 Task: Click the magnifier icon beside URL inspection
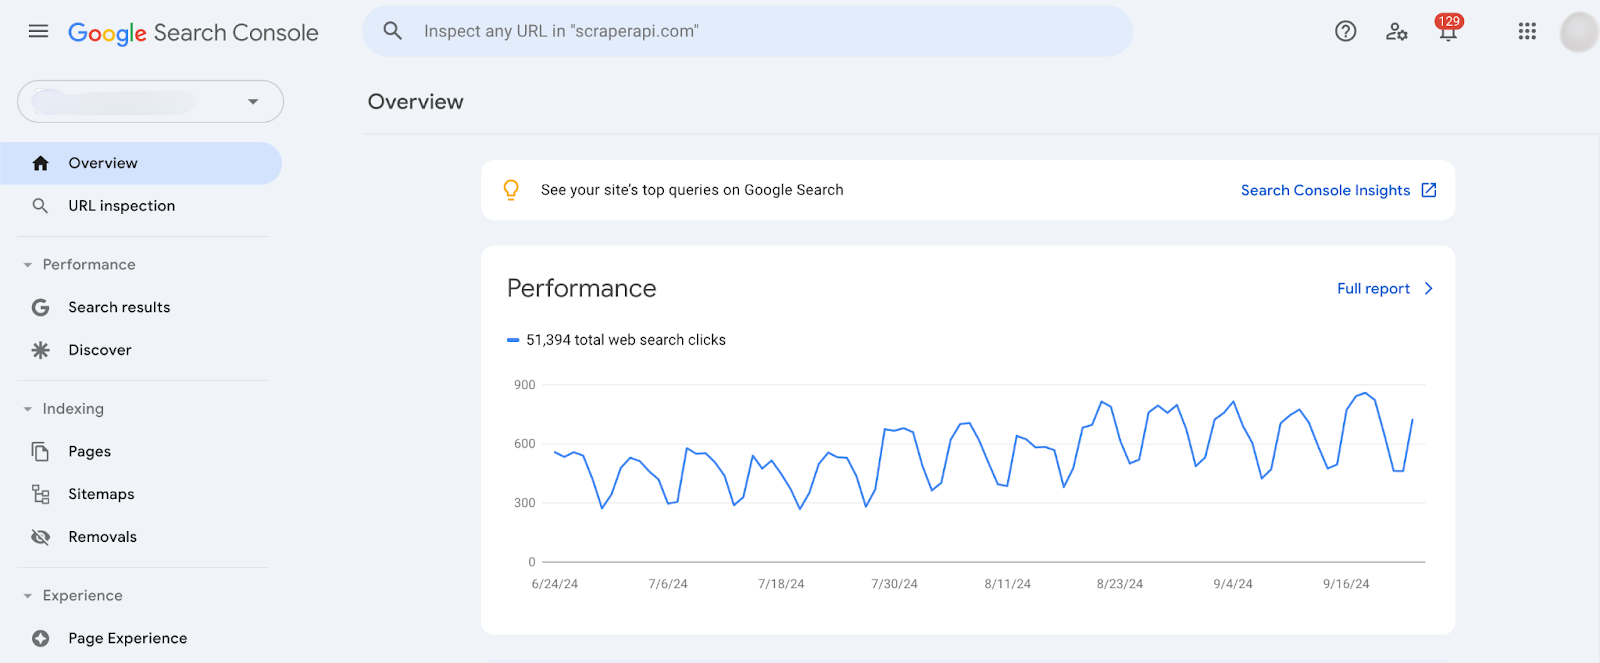coord(40,206)
